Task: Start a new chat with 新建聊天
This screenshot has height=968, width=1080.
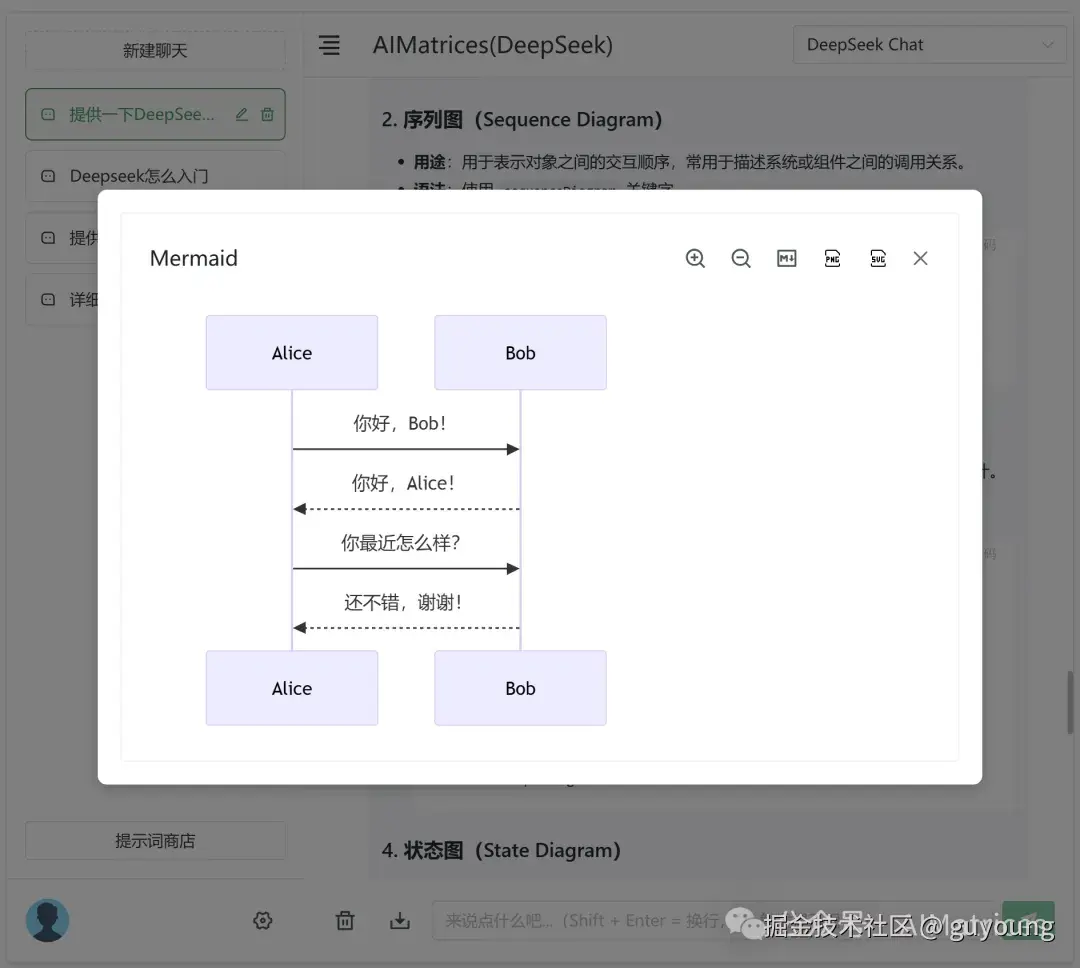Action: [155, 51]
